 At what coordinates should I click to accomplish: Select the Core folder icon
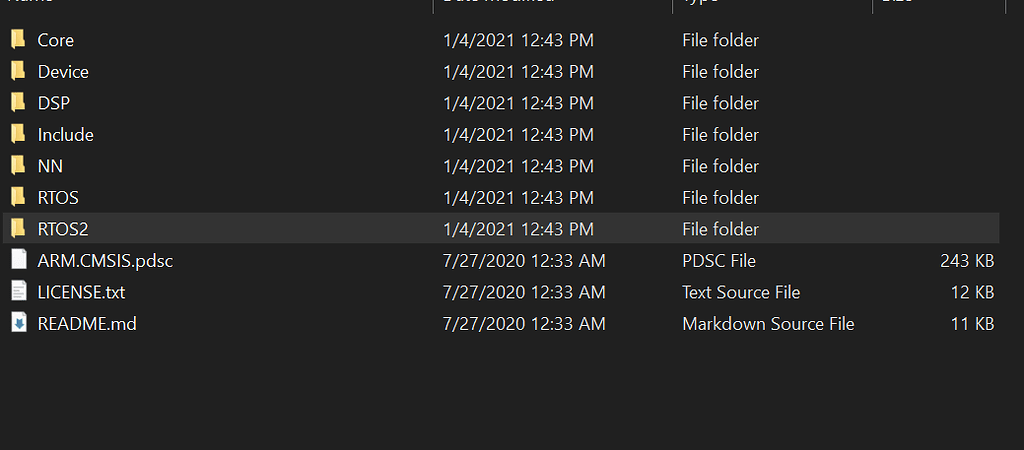click(x=18, y=40)
